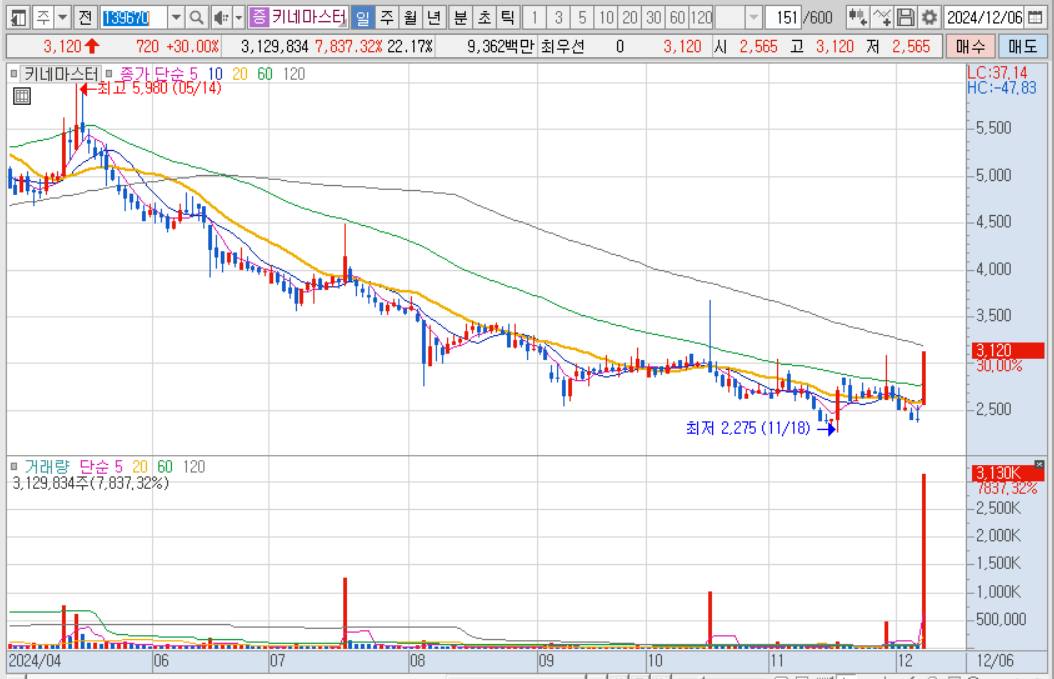Viewport: 1054px width, 679px height.
Task: Select interval 20 button
Action: click(630, 17)
